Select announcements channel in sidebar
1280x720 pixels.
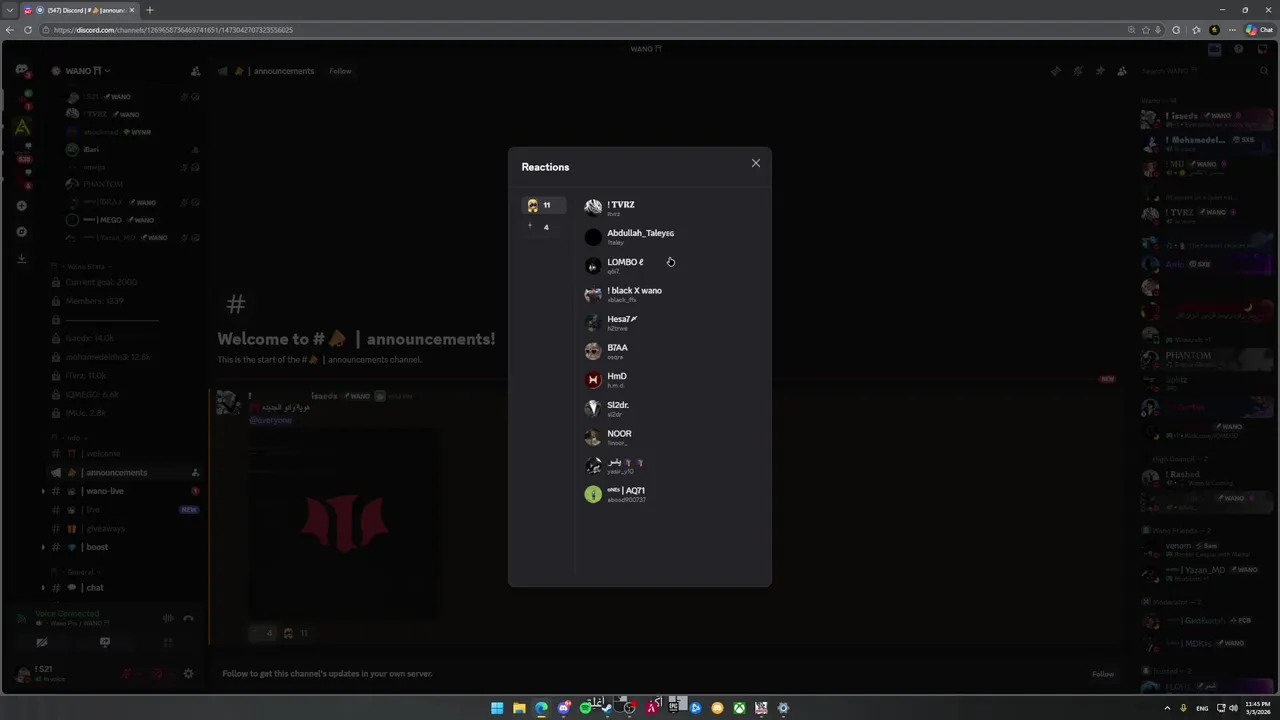click(125, 472)
